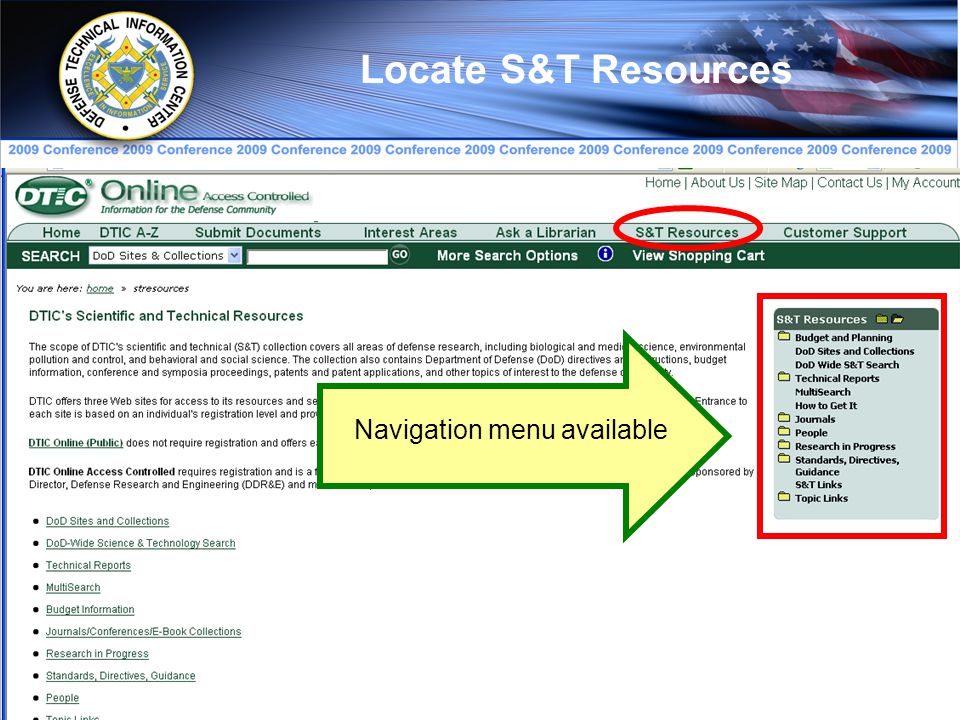Select the Home tab in navigation bar

61,233
